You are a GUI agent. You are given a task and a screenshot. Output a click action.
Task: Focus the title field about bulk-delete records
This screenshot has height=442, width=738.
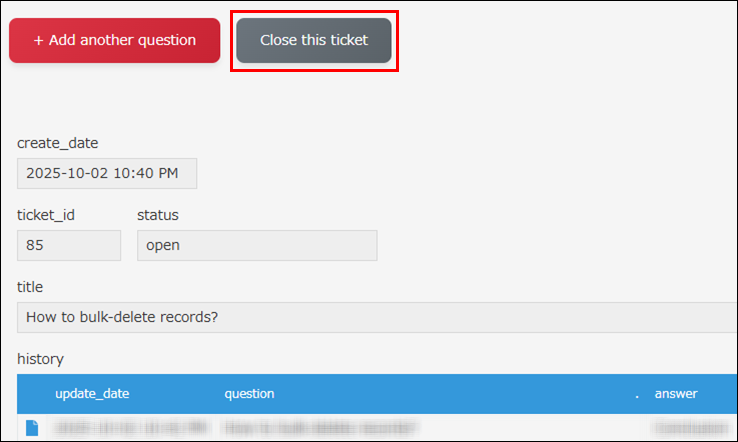pos(377,317)
